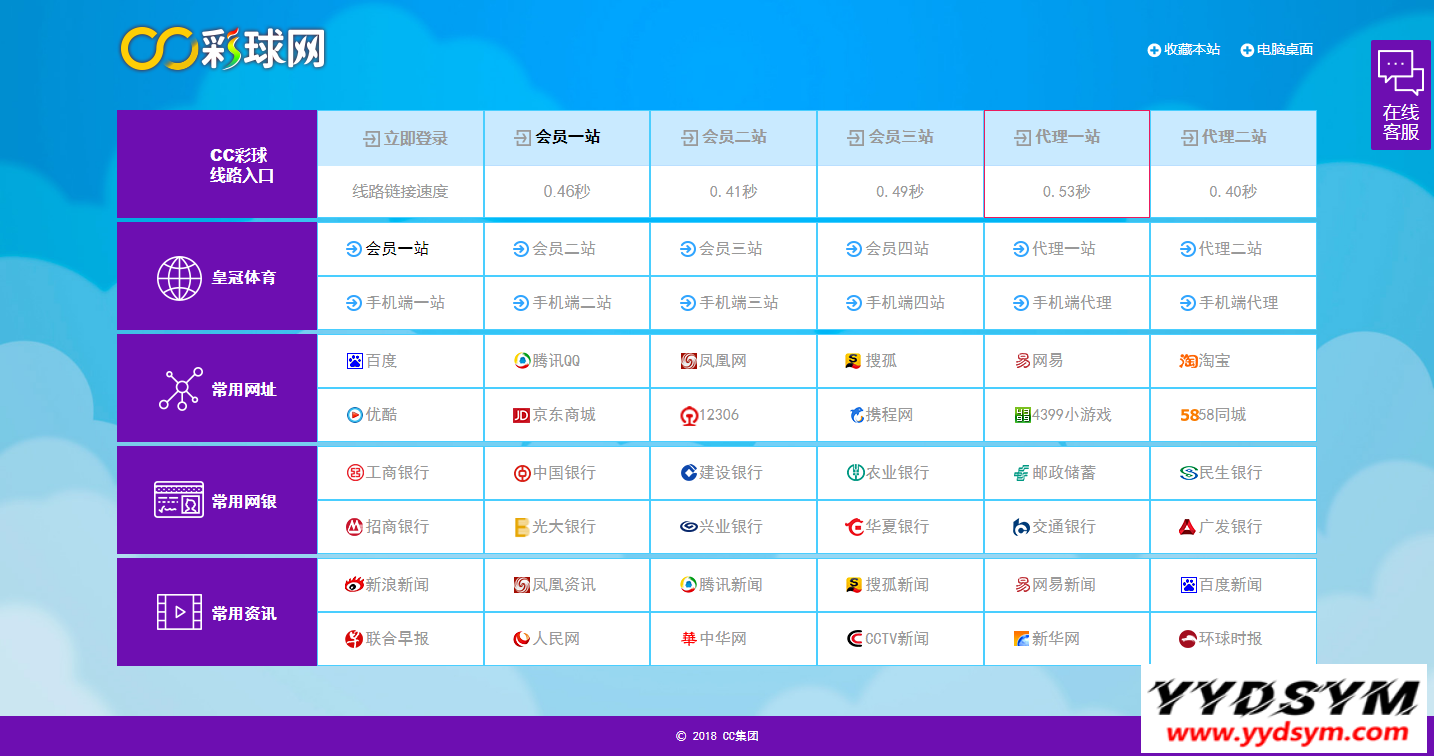Viewport: 1434px width, 756px height.
Task: Click the Youku play icon
Action: (x=354, y=415)
